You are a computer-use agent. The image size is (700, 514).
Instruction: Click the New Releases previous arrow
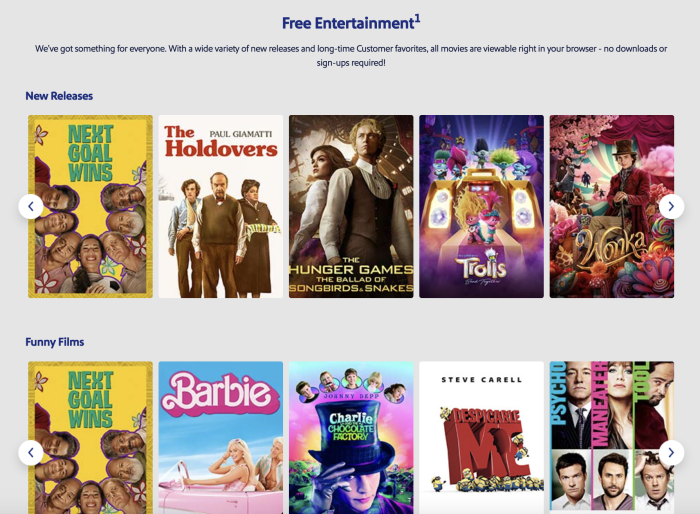click(31, 206)
